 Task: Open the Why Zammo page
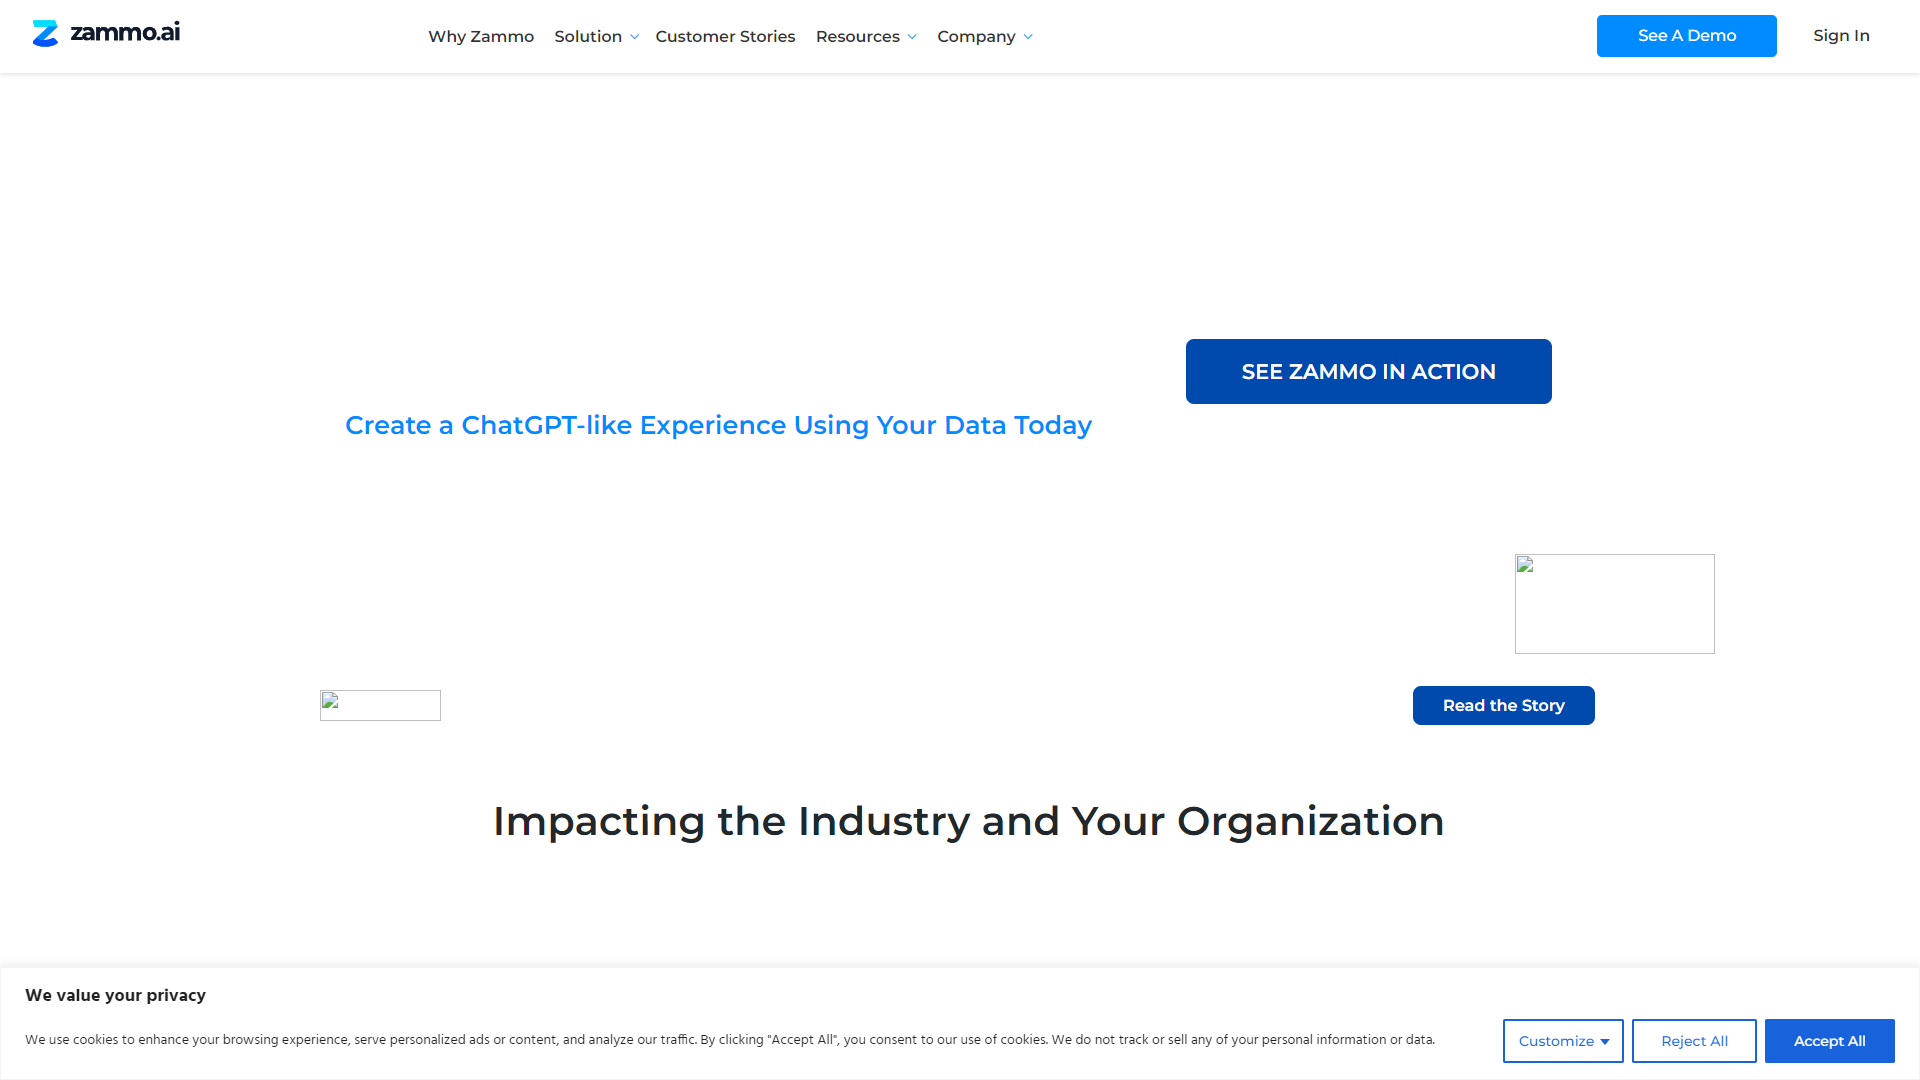(481, 37)
